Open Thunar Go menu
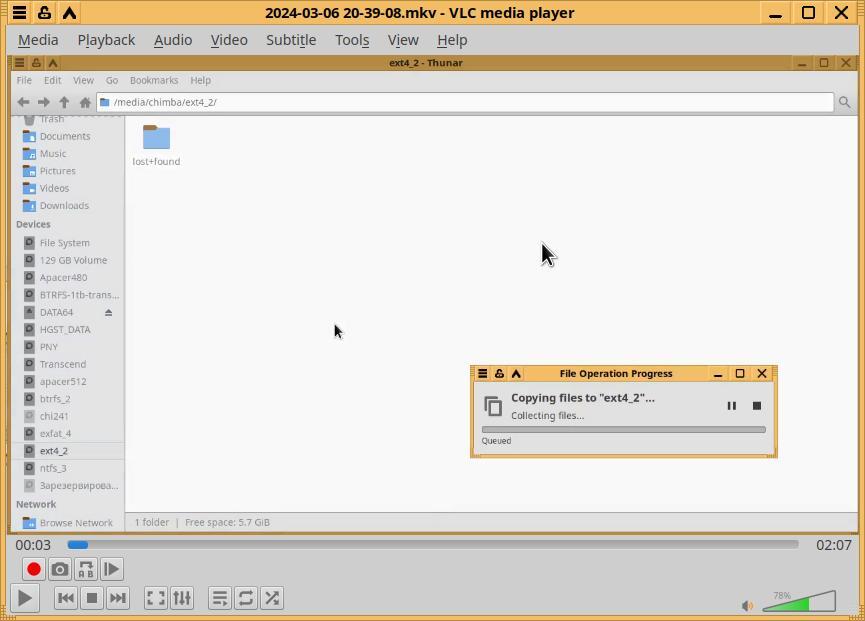This screenshot has height=621, width=865. click(112, 81)
